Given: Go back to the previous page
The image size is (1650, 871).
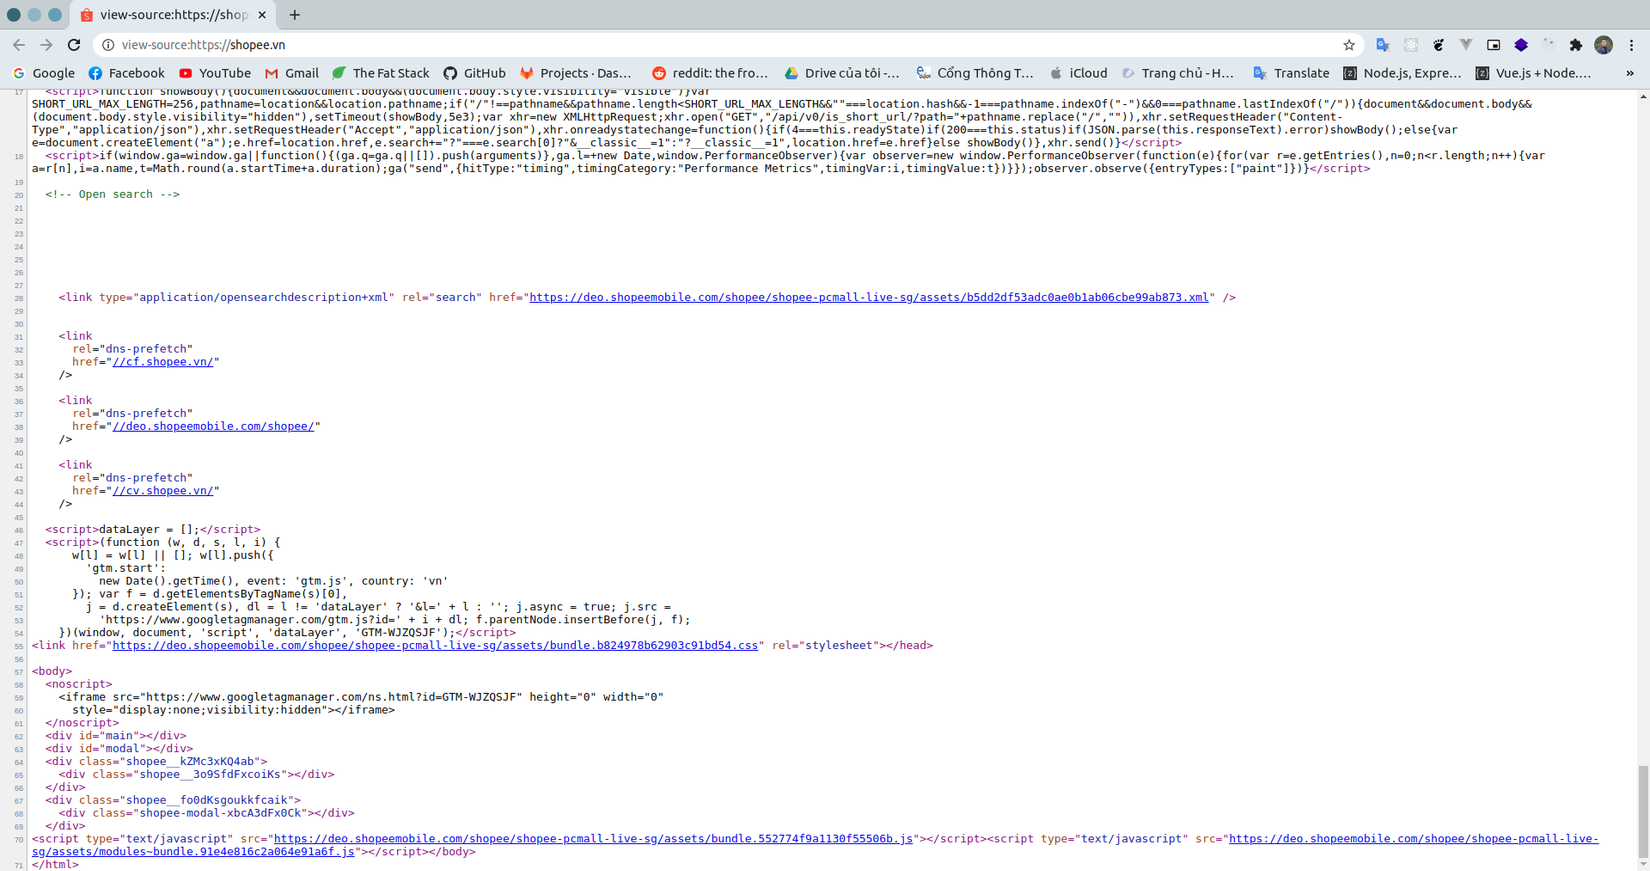Looking at the screenshot, I should (x=19, y=45).
